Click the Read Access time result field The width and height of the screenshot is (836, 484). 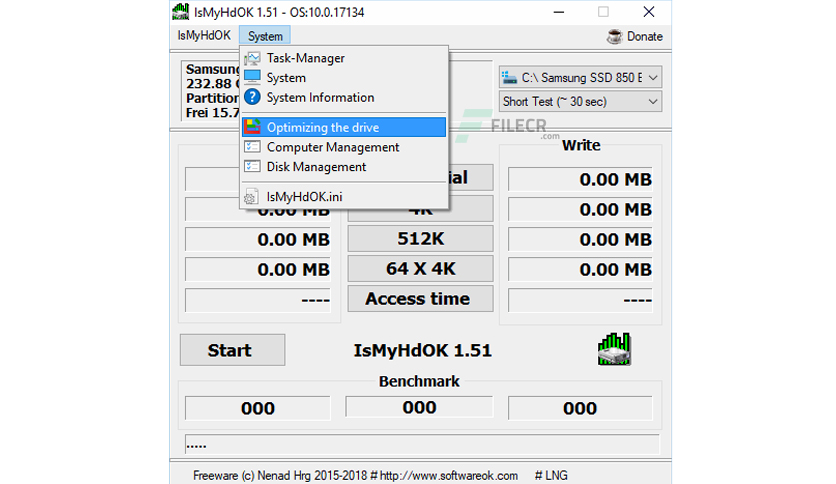point(258,300)
